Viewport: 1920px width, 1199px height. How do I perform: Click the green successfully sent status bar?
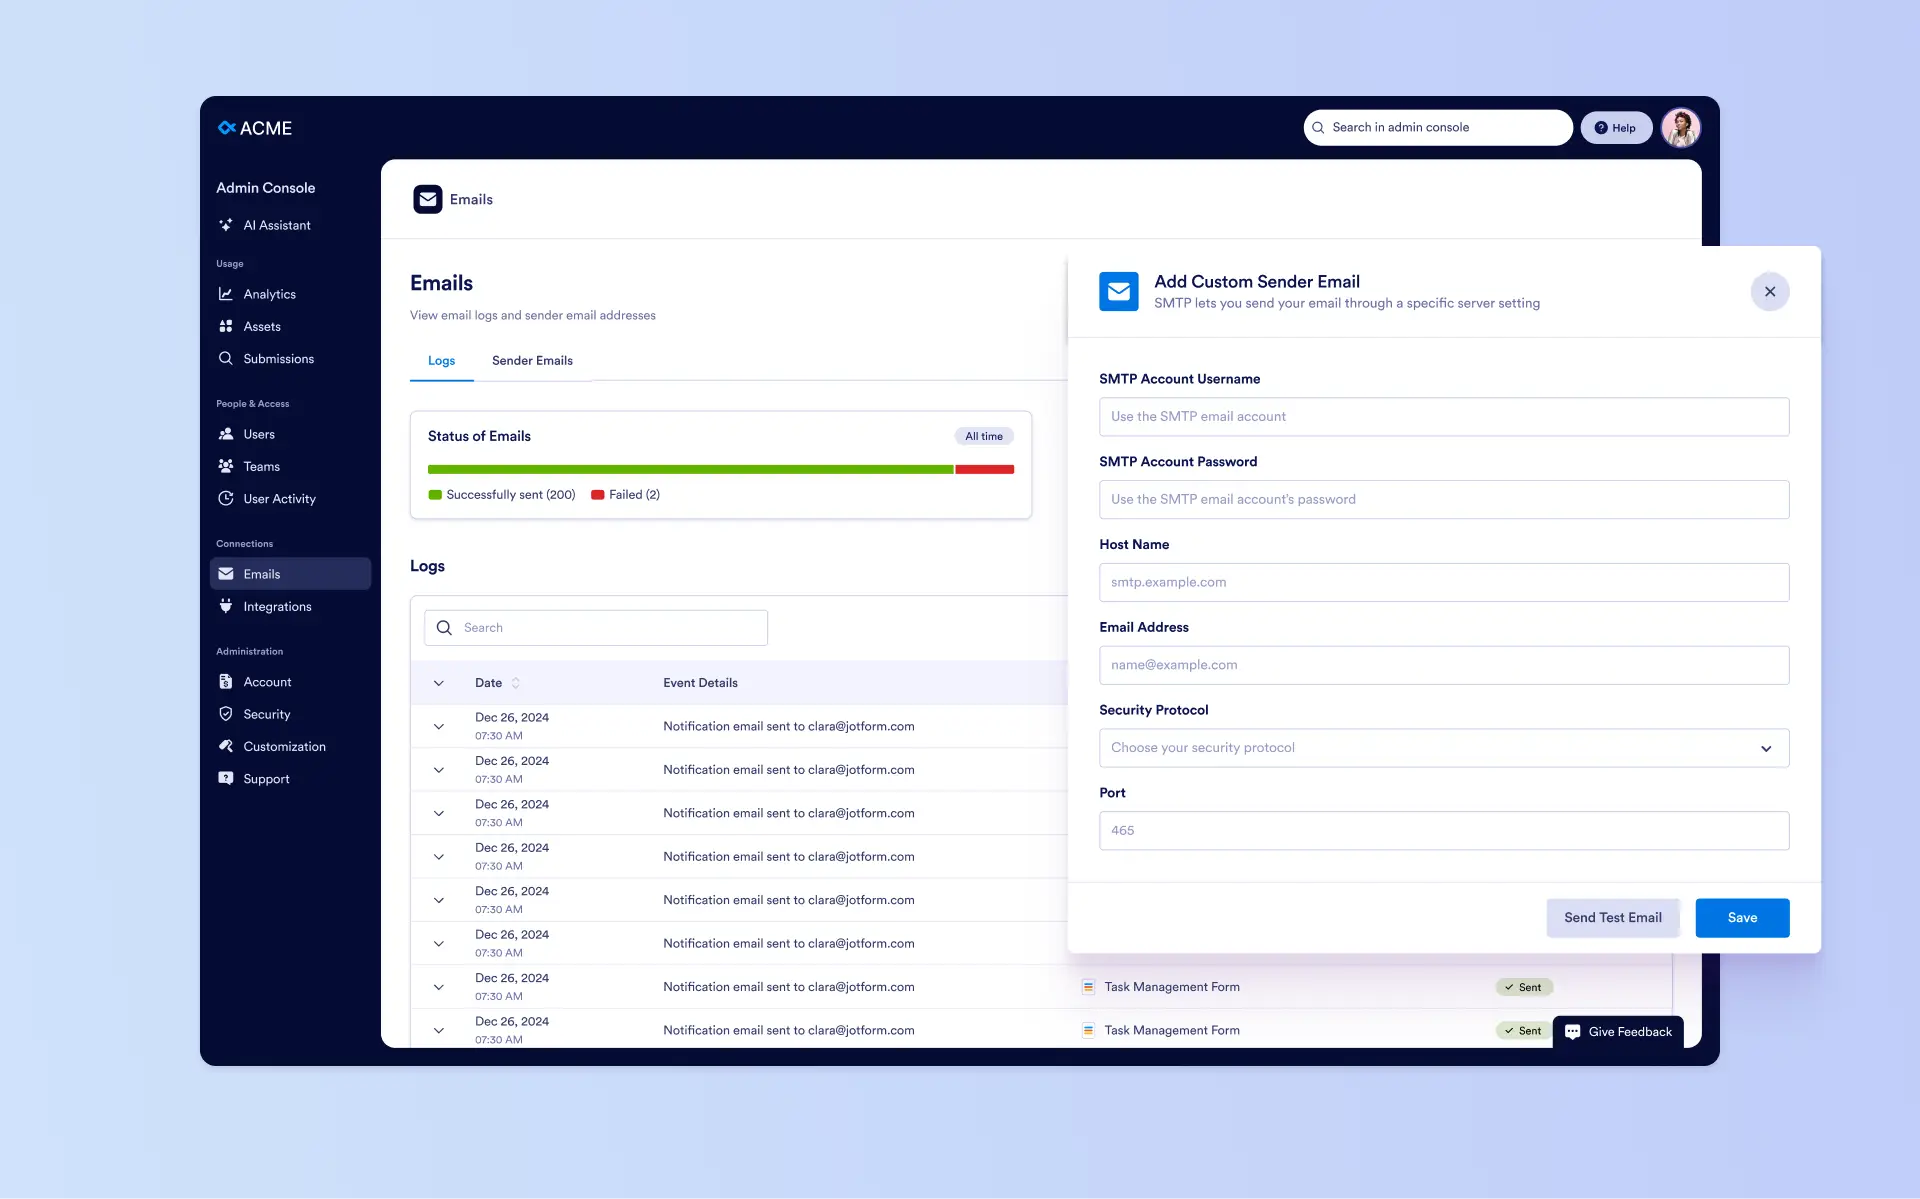690,469
